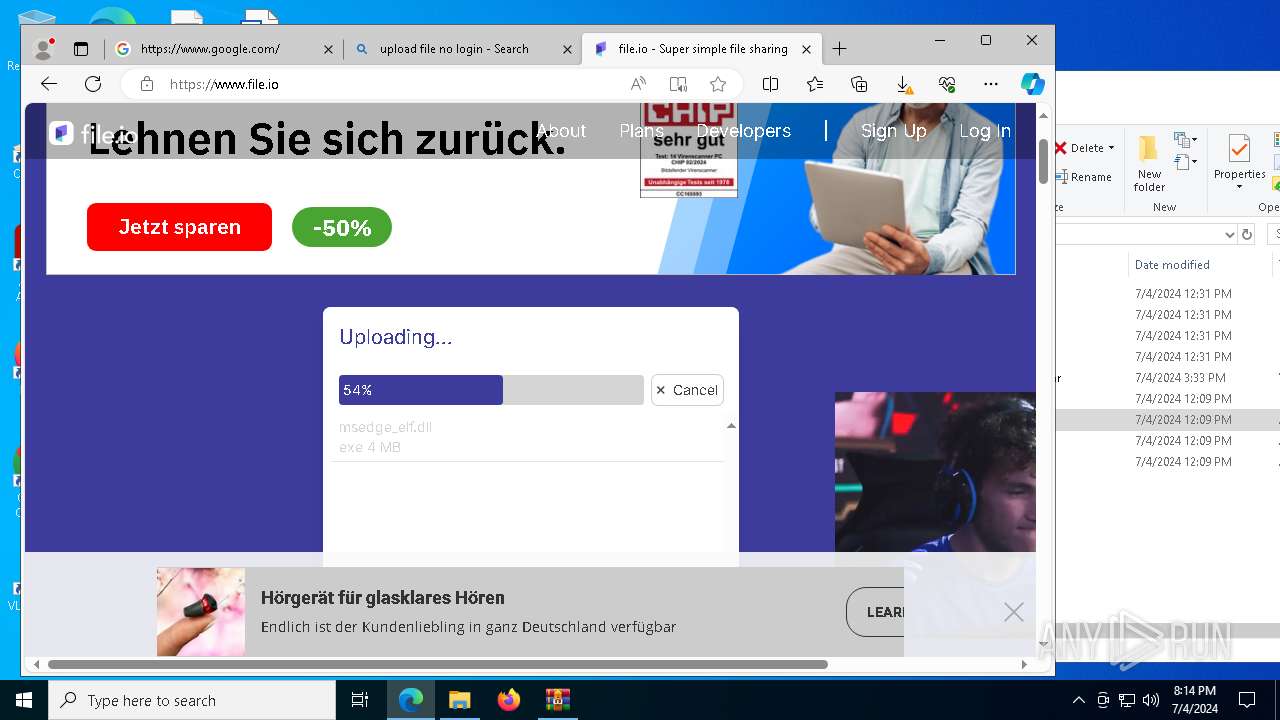Open Windows Start menu

click(24, 700)
